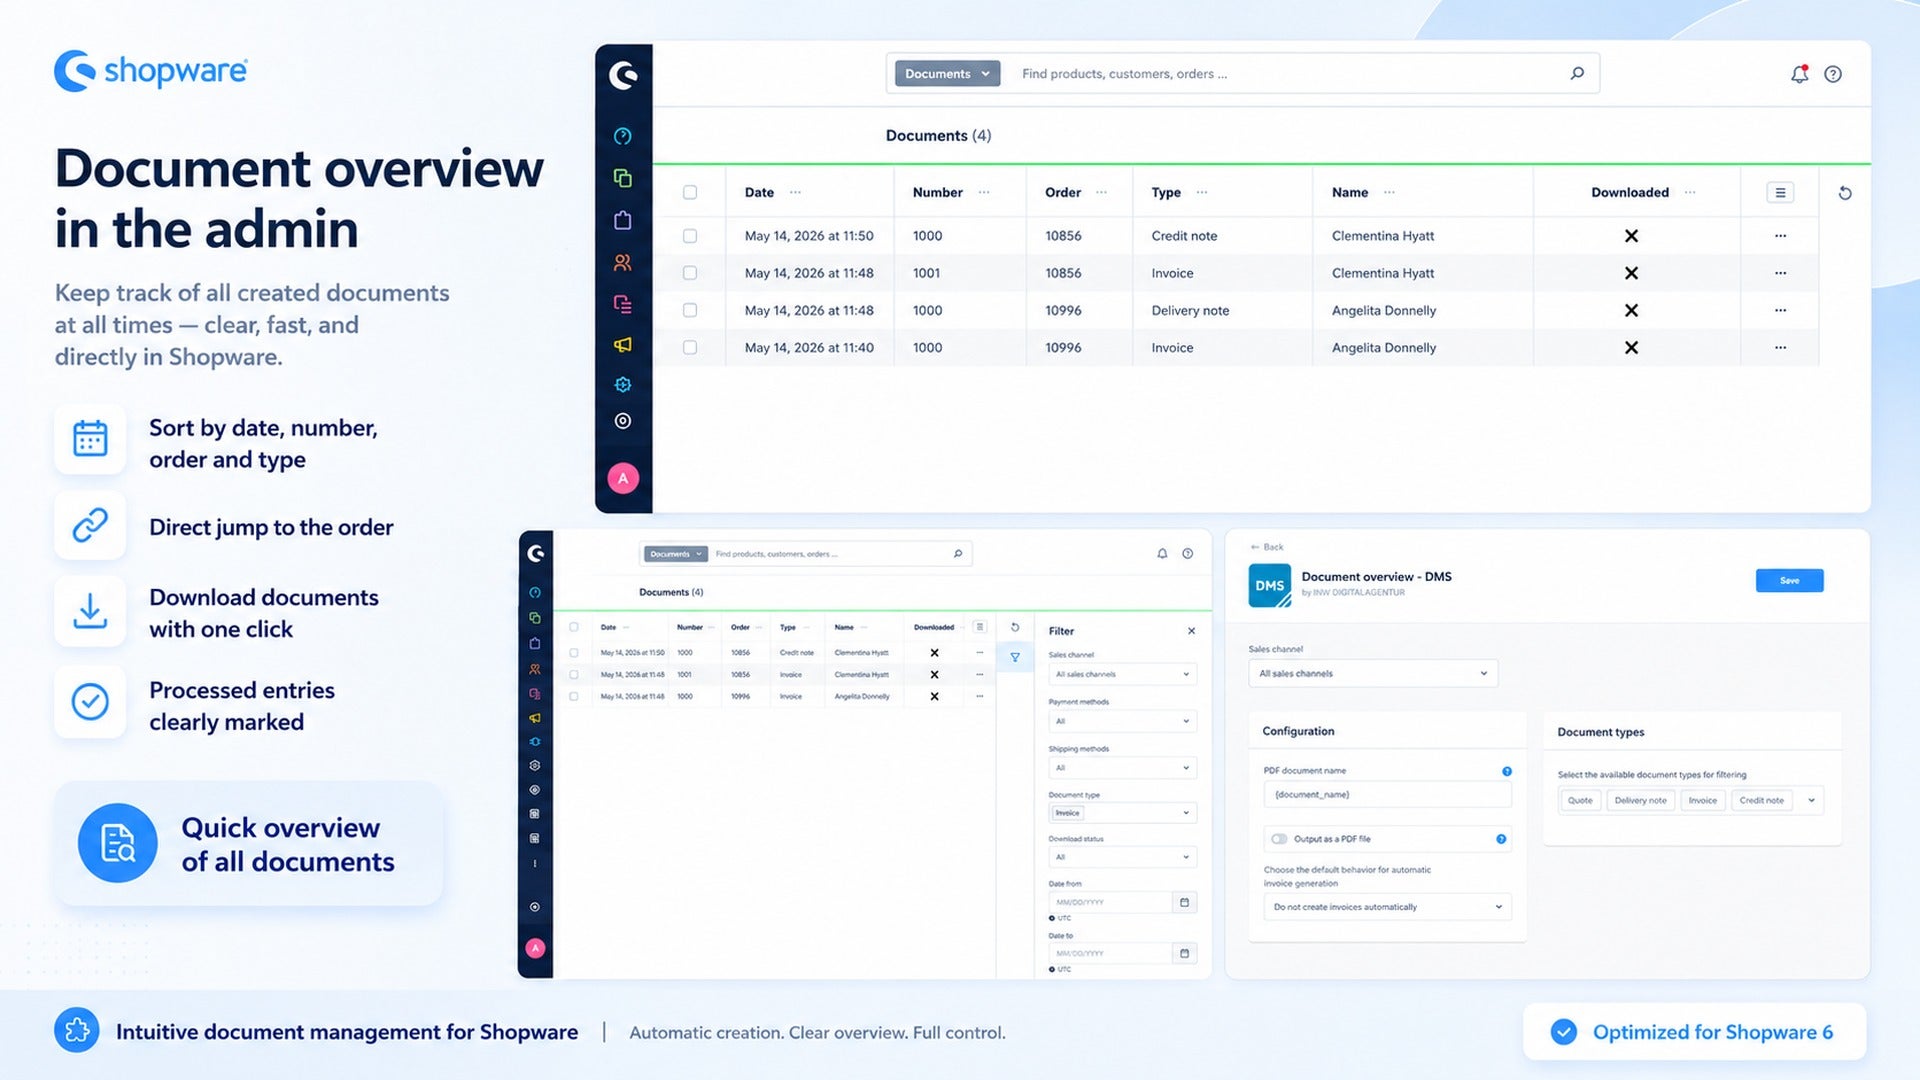Screen dimensions: 1920x1080
Task: Click the funnel filter icon in the small admin window
Action: 1015,657
